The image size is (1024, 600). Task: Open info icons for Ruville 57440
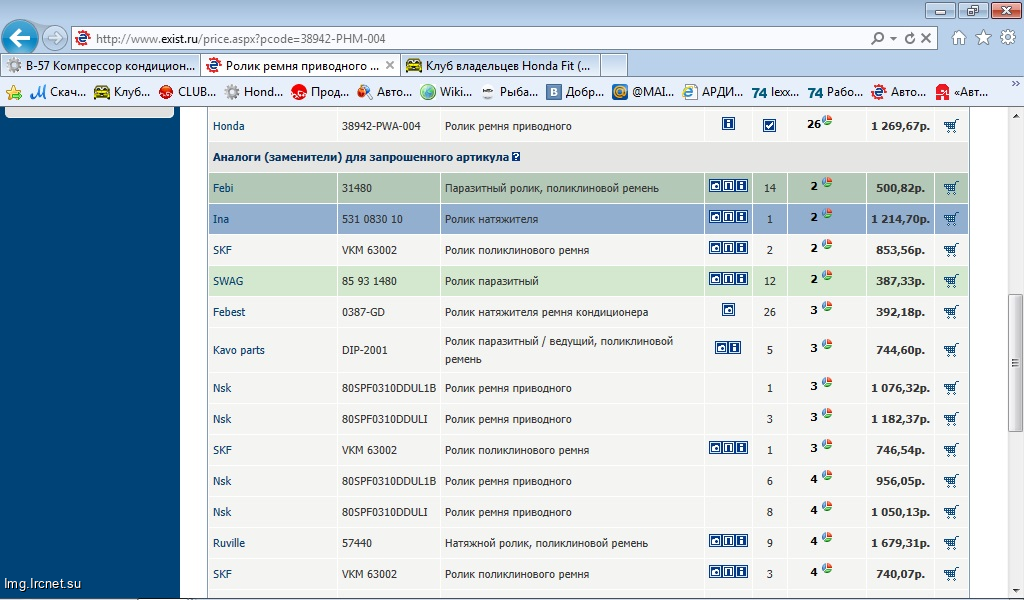728,540
